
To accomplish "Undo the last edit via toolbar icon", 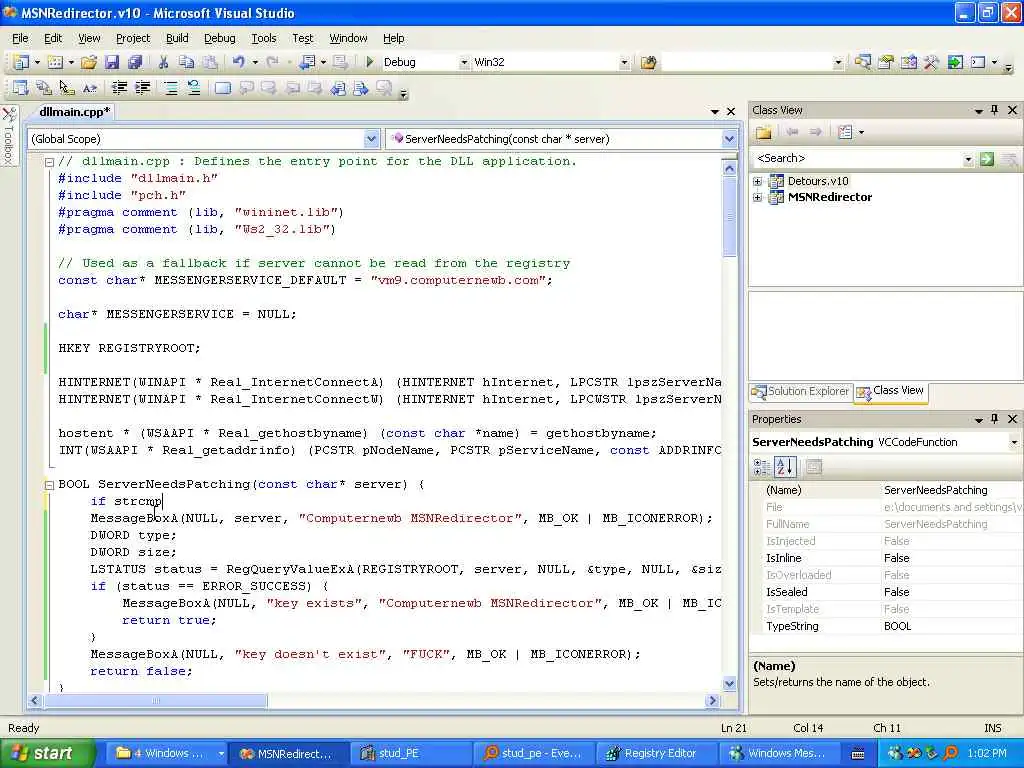I will point(238,62).
